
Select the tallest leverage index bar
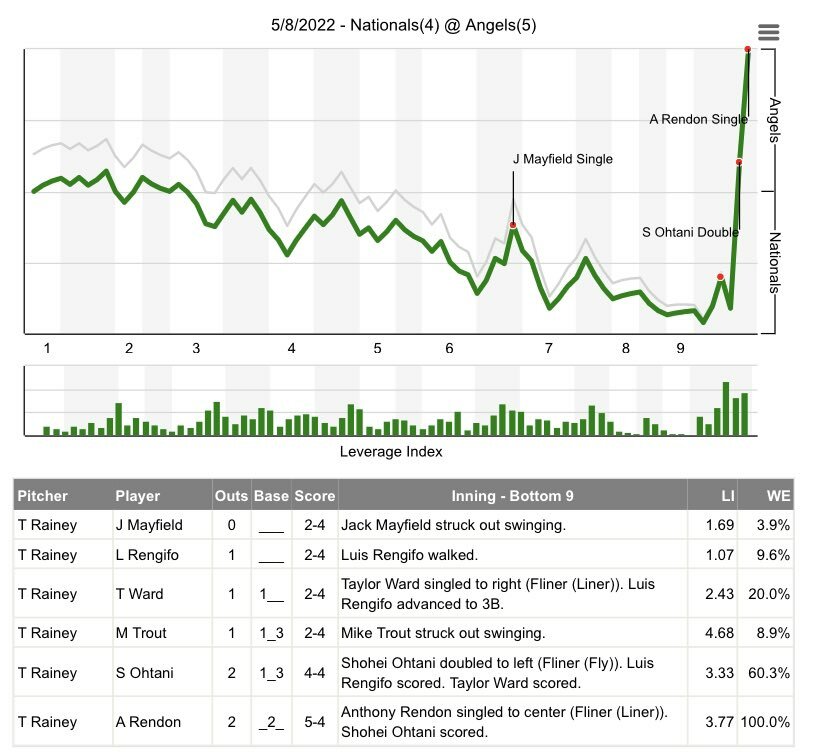(726, 409)
